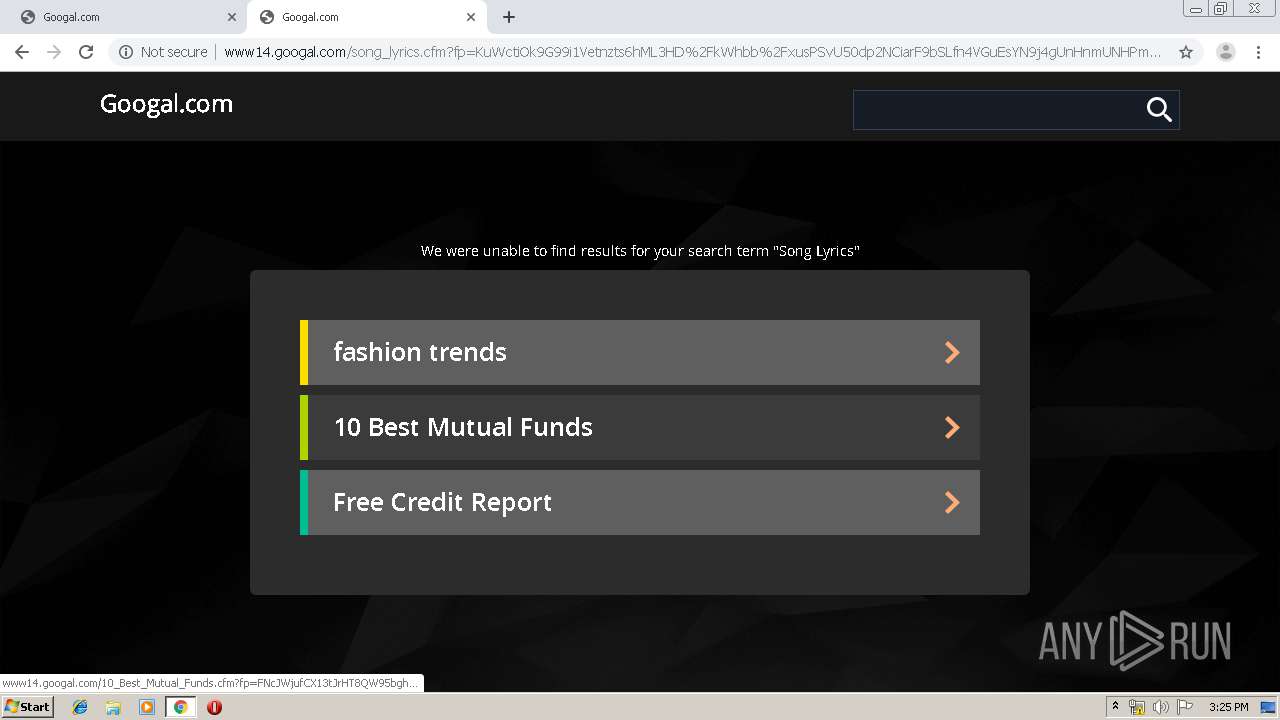Viewport: 1280px width, 720px height.
Task: Click the 3:25 PM clock
Action: pyautogui.click(x=1228, y=707)
